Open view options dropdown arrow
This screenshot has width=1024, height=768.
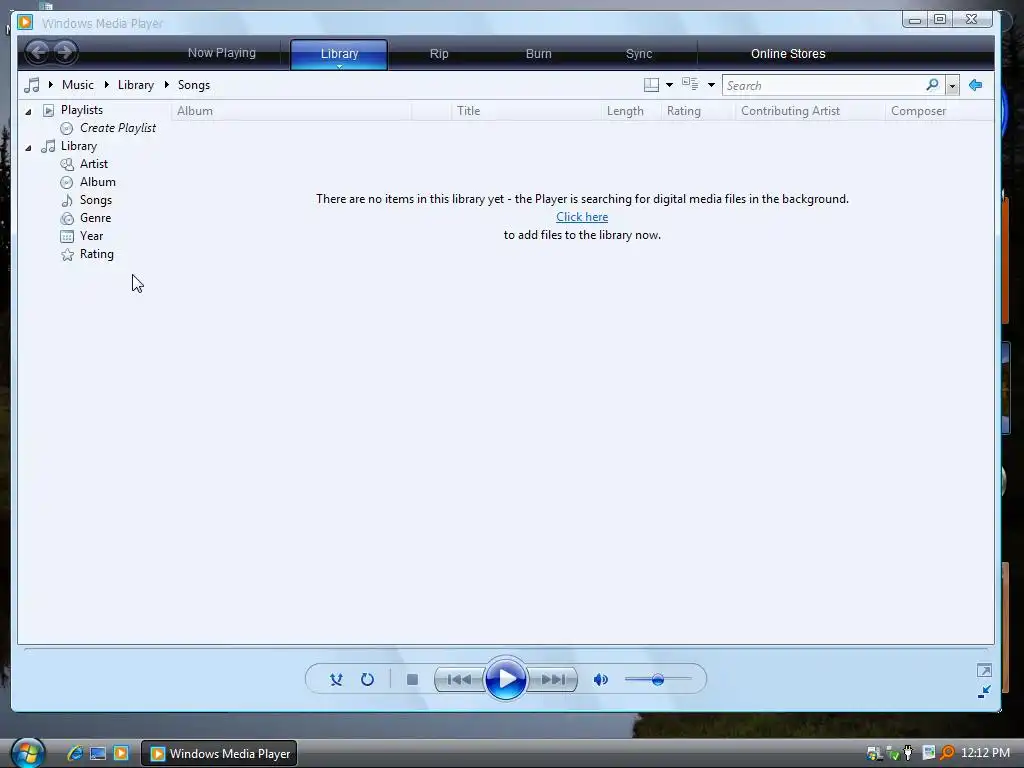point(711,85)
